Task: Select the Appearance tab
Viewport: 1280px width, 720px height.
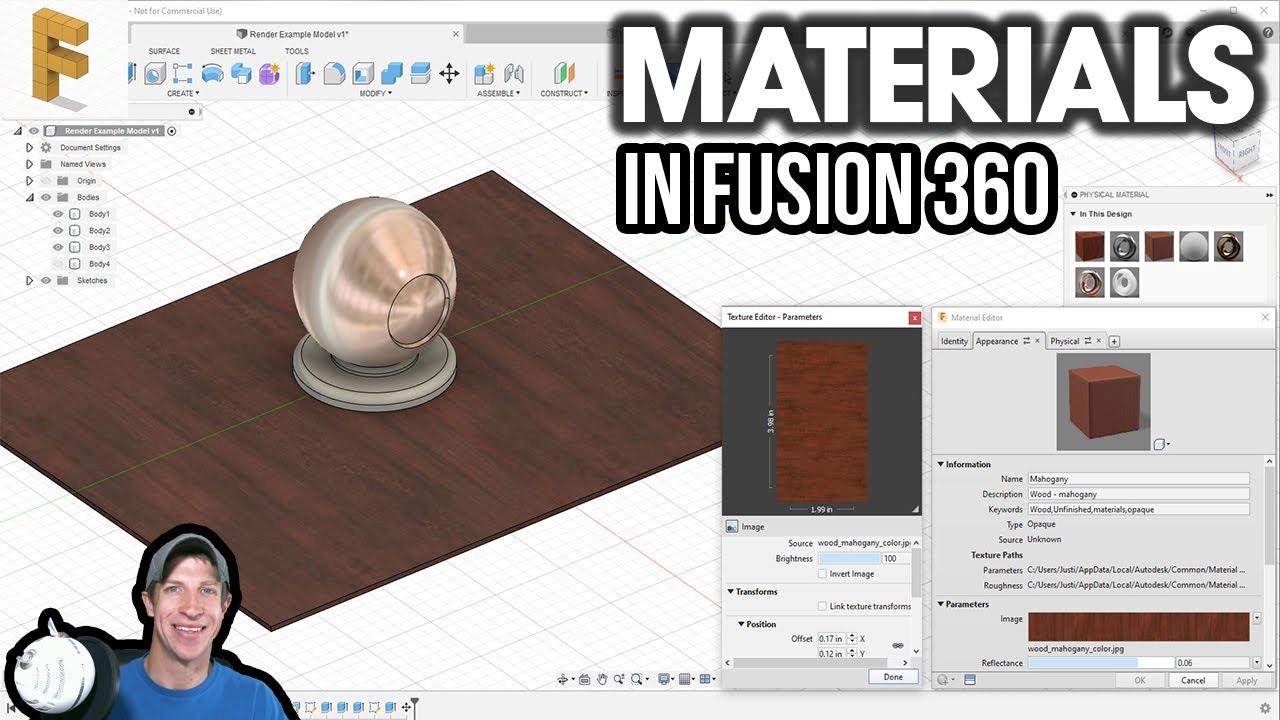Action: tap(997, 341)
